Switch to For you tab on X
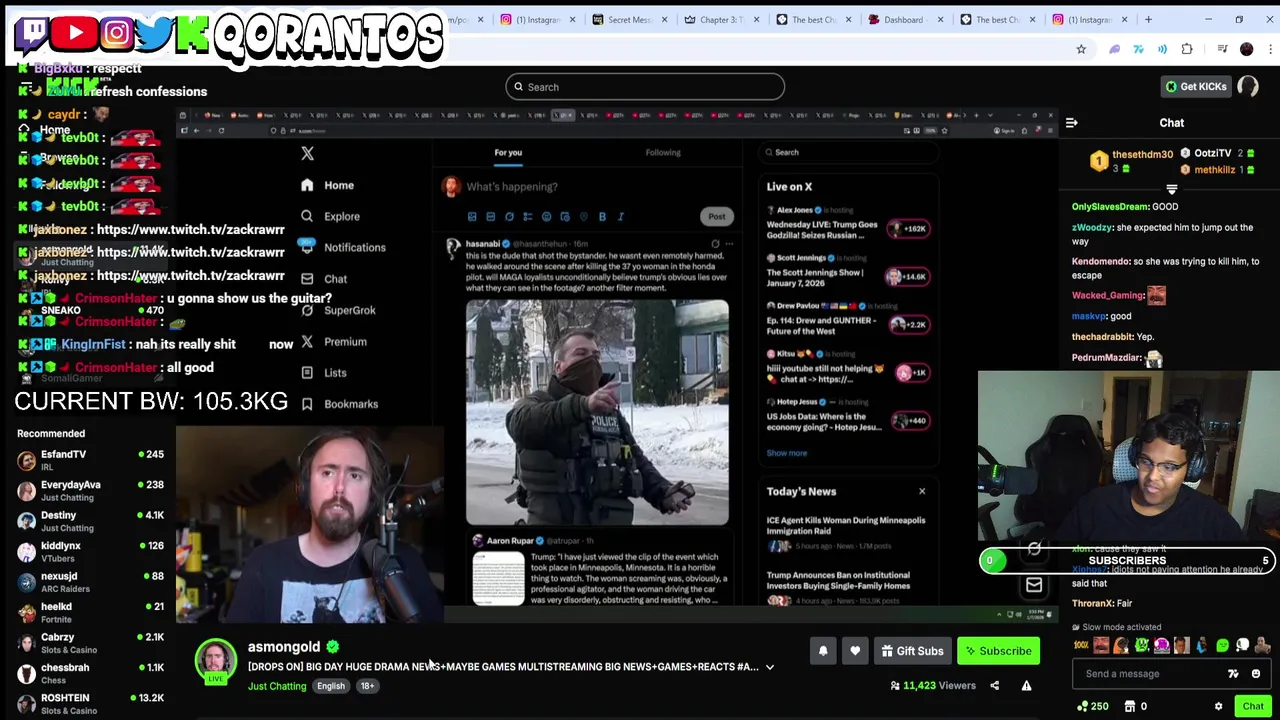This screenshot has width=1280, height=720. click(x=508, y=153)
